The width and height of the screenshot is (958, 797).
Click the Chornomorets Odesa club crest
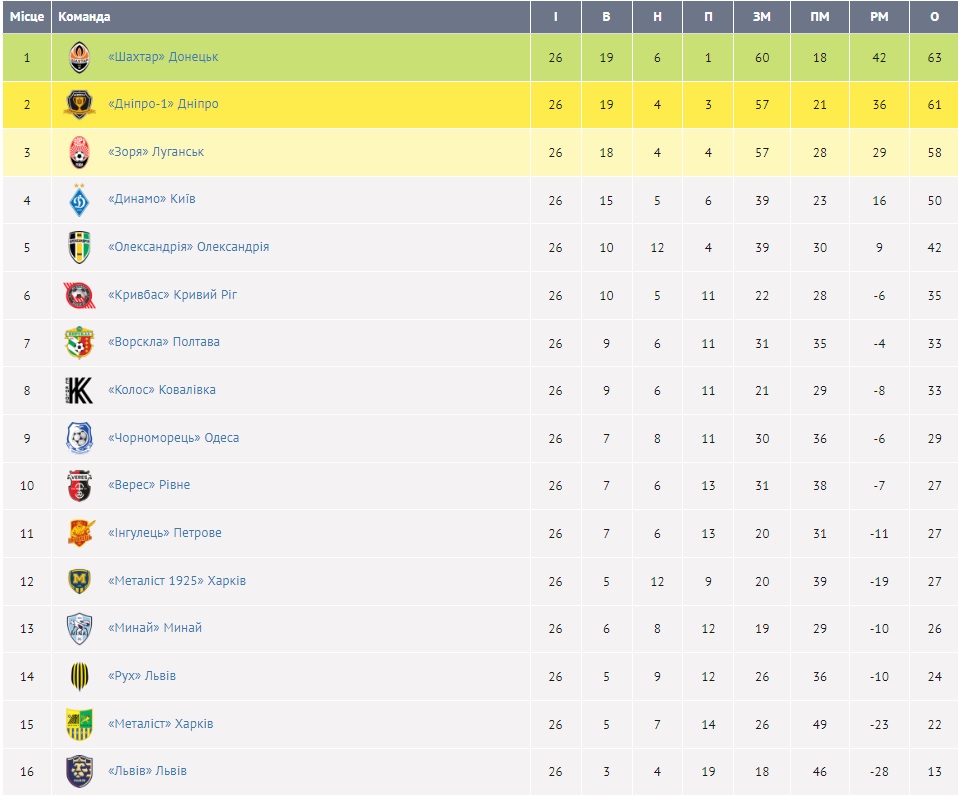pyautogui.click(x=79, y=438)
